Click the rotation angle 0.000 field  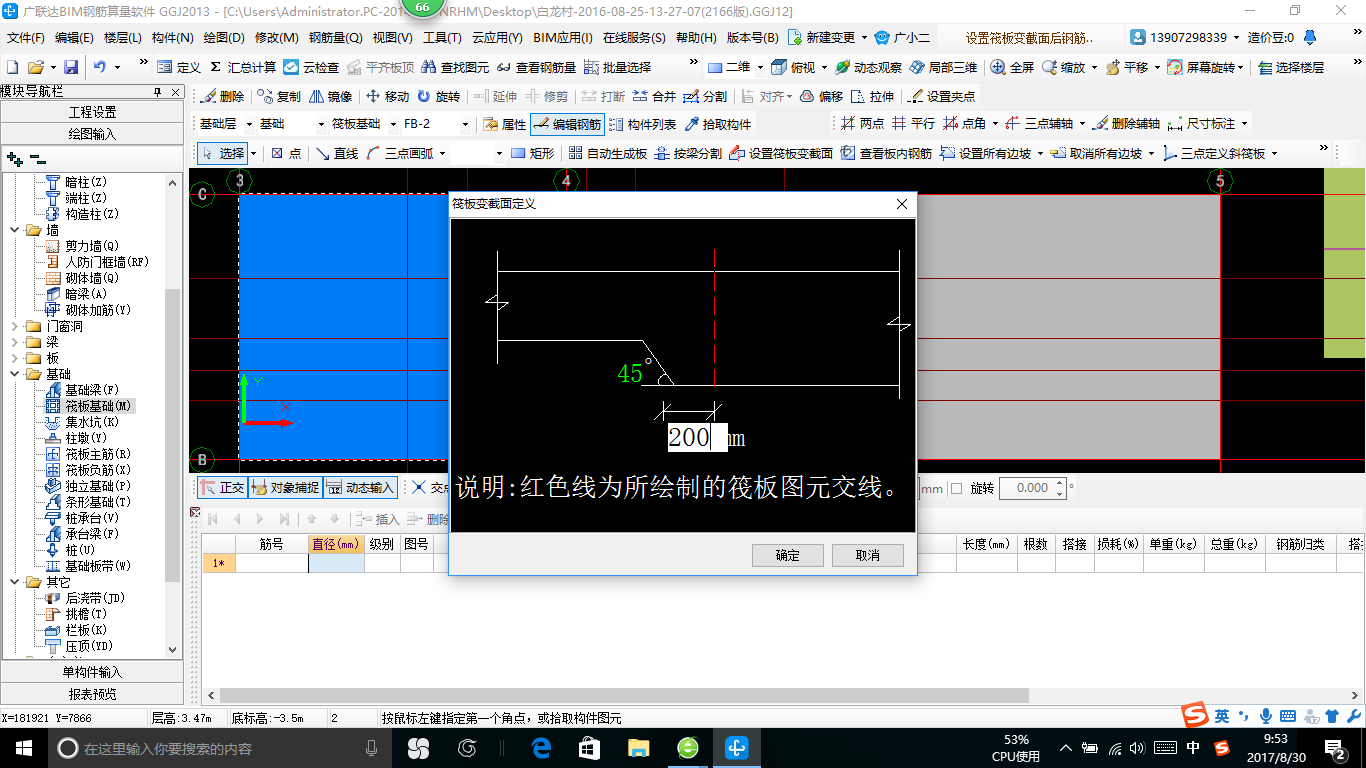[x=1032, y=488]
